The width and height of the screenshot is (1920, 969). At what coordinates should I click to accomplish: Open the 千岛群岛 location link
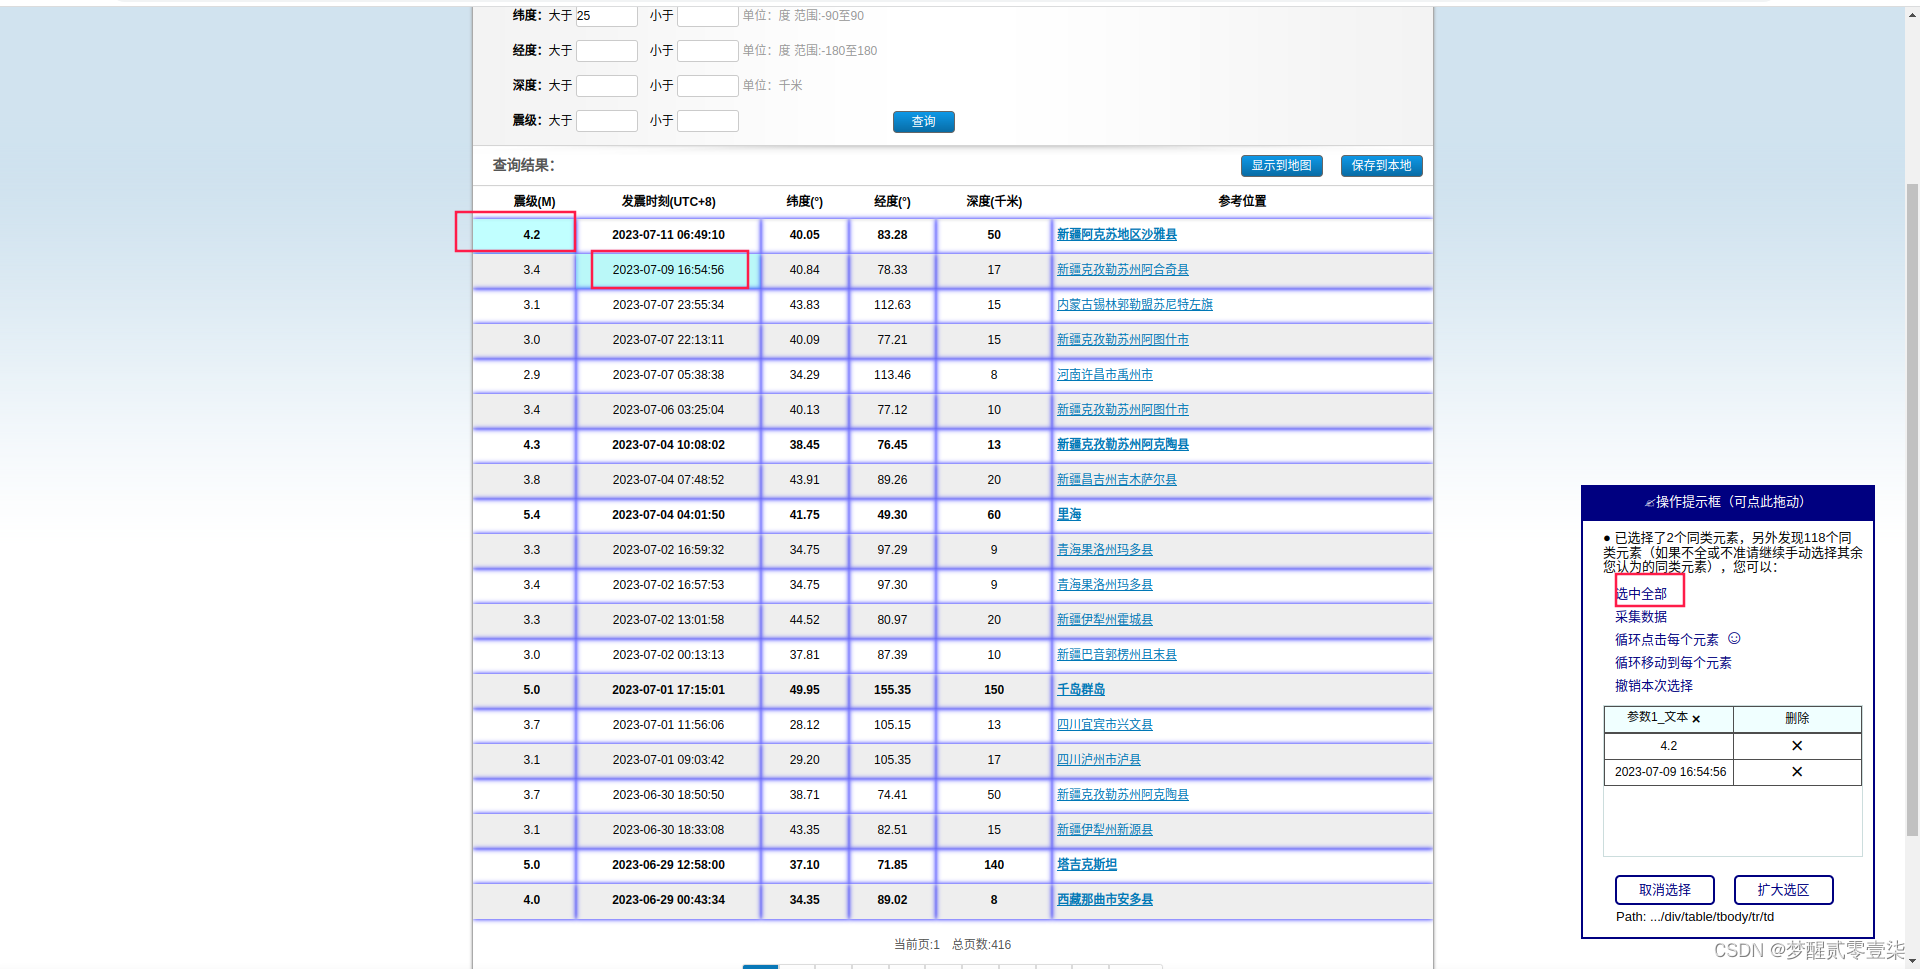[x=1080, y=690]
